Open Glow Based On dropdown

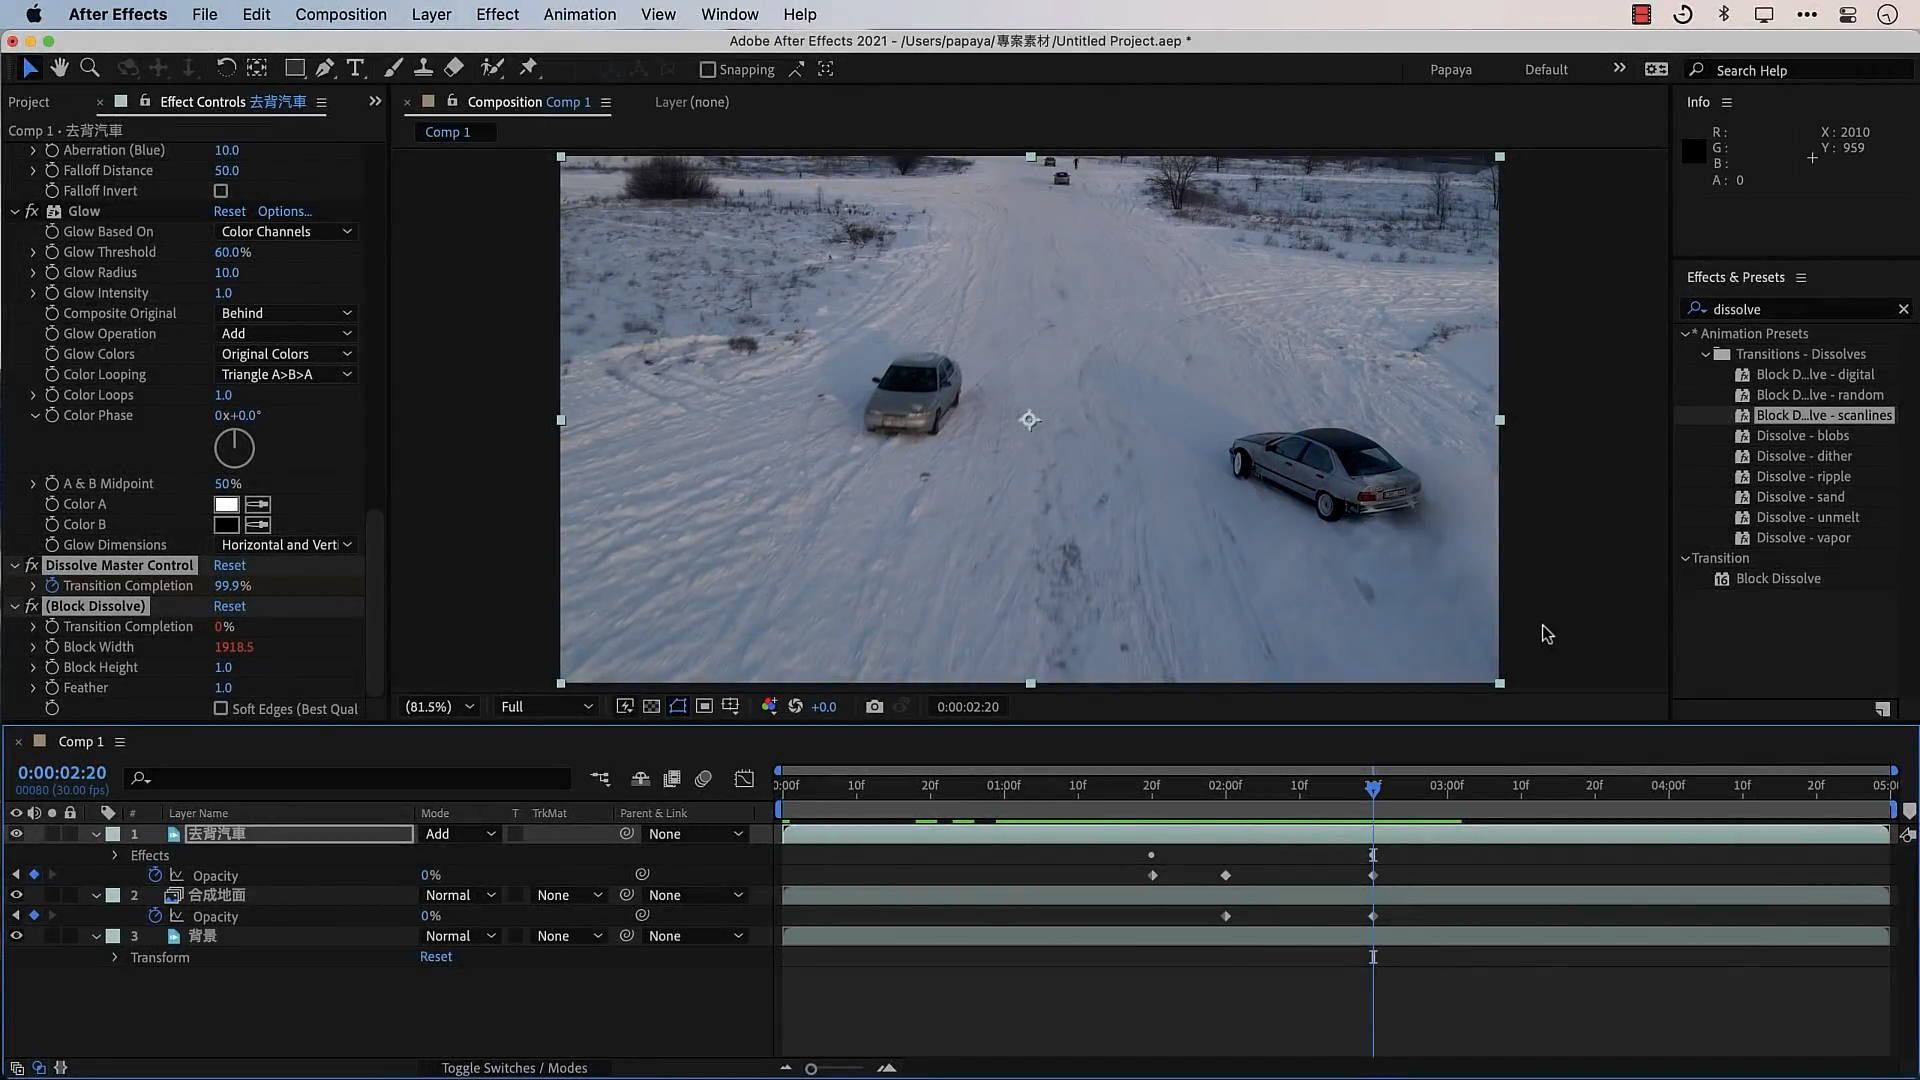click(285, 232)
